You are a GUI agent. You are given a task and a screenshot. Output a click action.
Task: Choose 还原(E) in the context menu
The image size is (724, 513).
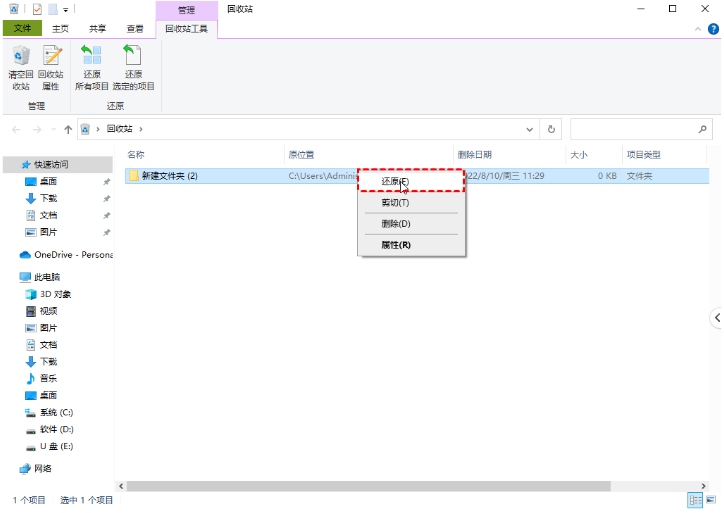coord(411,181)
